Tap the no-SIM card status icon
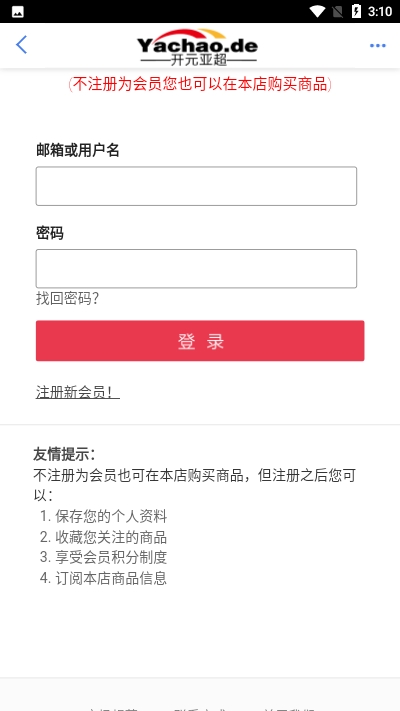Image resolution: width=400 pixels, height=711 pixels. 338,11
